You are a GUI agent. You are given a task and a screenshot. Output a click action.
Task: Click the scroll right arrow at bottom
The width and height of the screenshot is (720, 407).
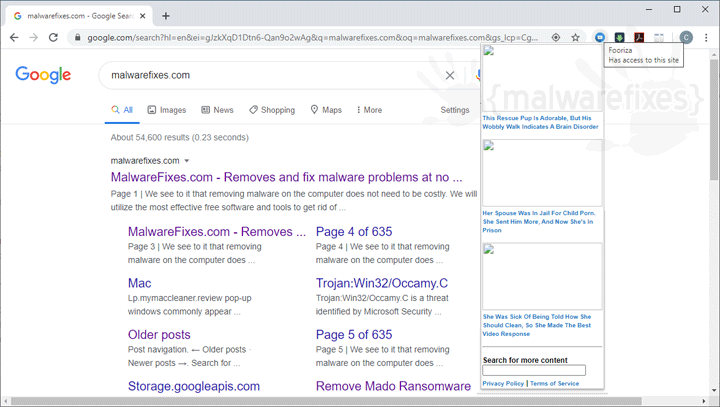pos(703,401)
